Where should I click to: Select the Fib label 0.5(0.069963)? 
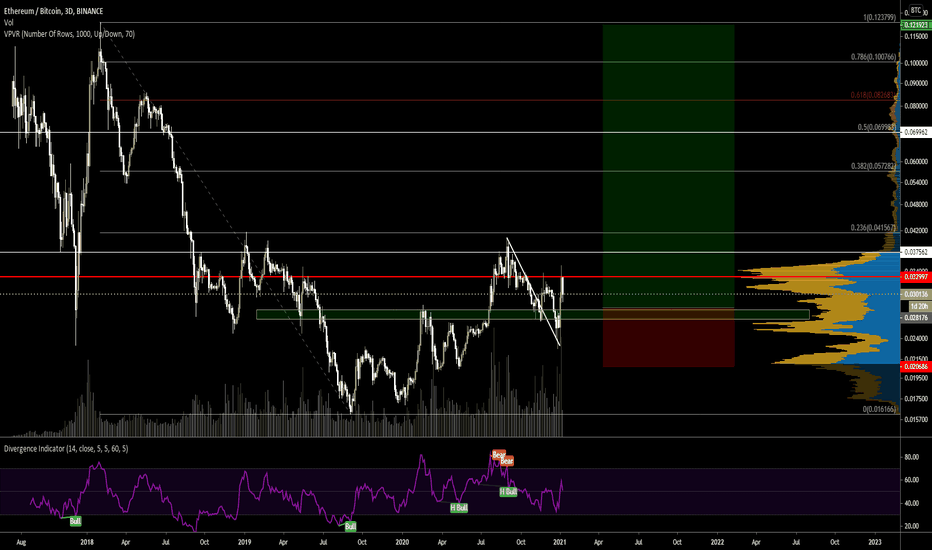tap(876, 127)
